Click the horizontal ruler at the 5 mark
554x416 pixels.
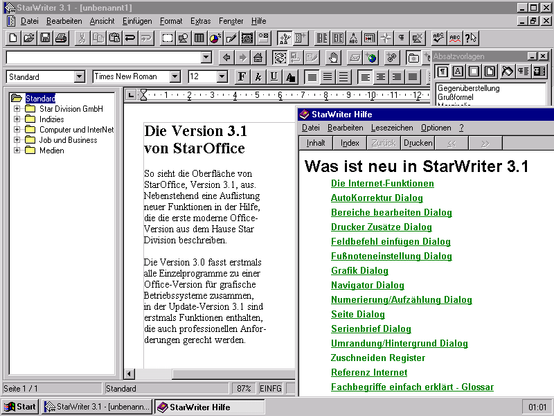tap(257, 95)
